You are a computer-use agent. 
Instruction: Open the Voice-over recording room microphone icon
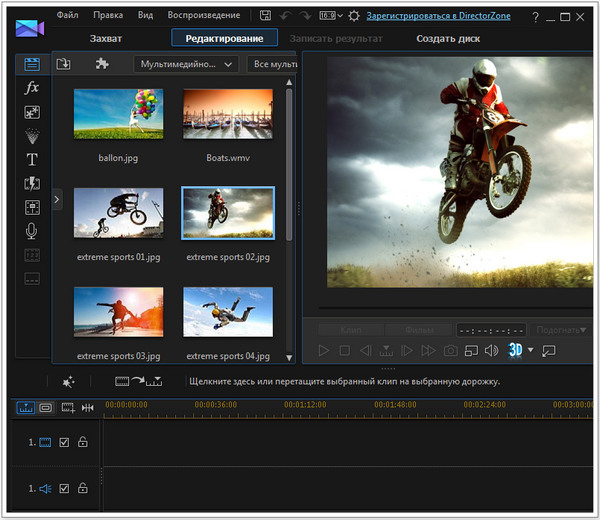click(32, 231)
